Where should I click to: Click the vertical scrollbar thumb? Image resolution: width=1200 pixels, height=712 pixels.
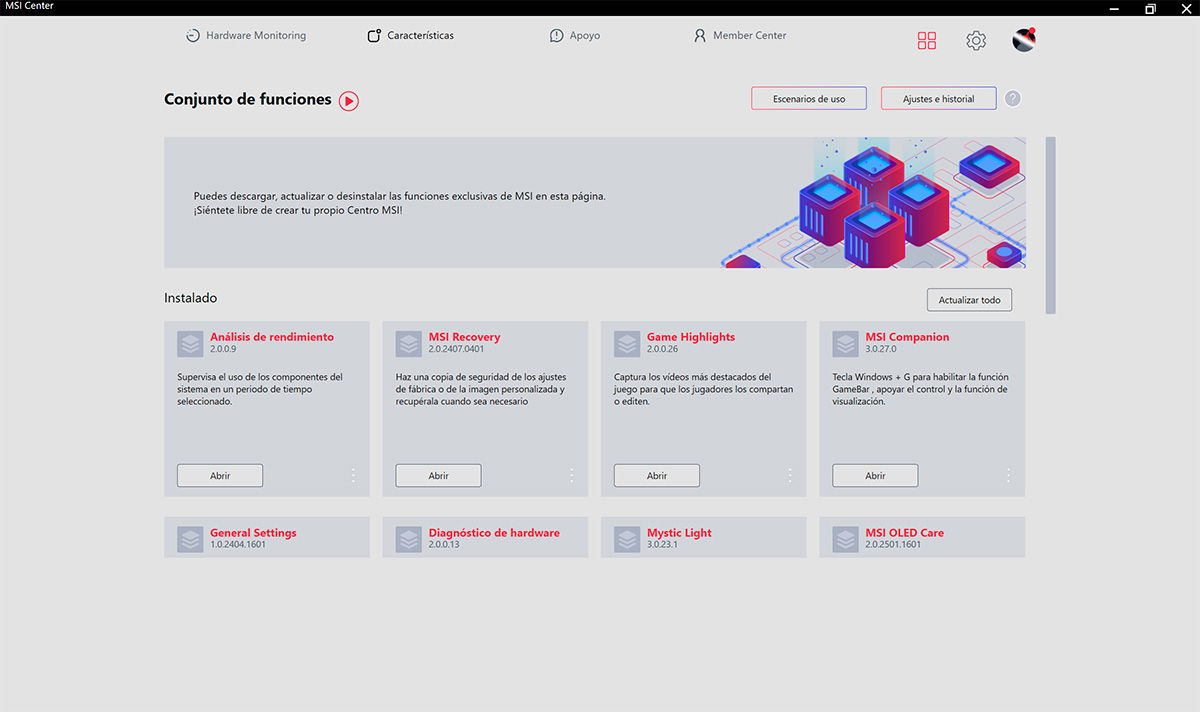[1050, 225]
